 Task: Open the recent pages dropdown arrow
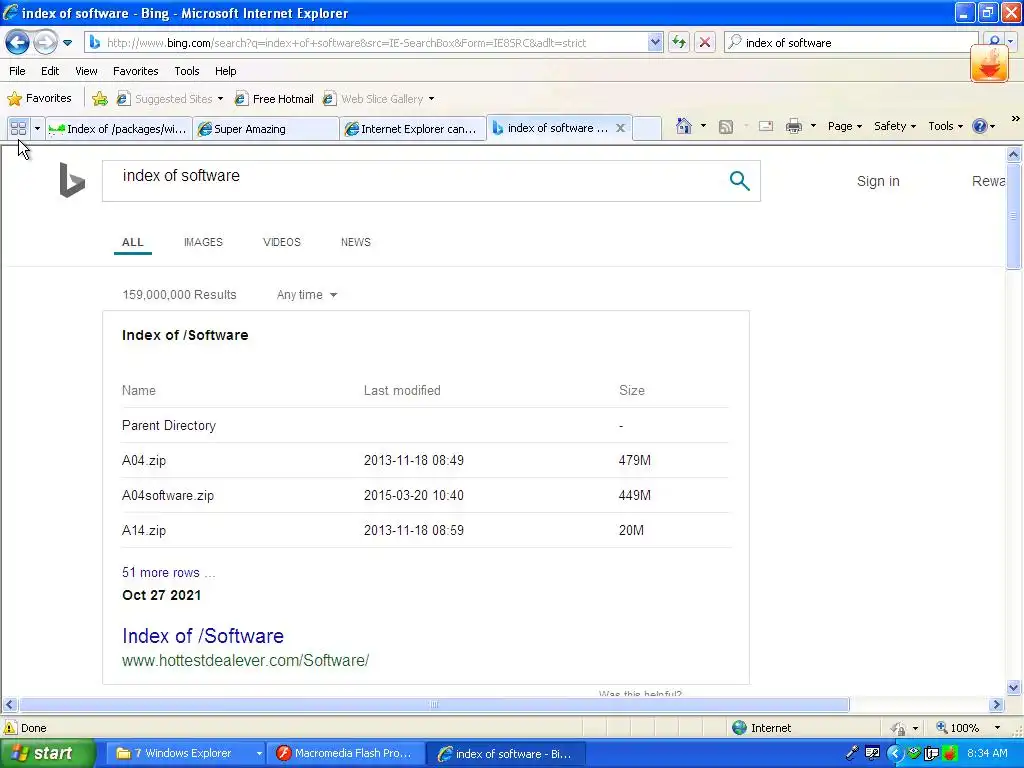67,43
